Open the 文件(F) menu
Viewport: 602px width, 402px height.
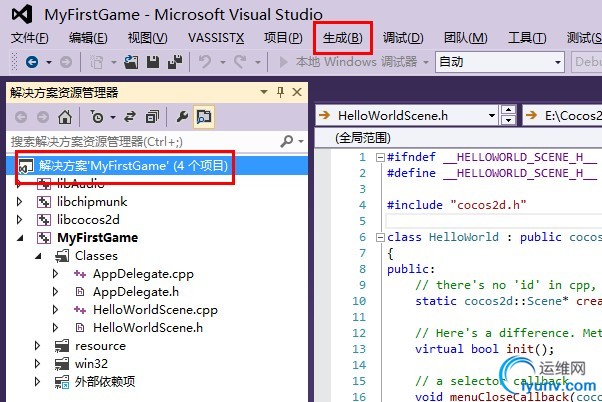(x=30, y=38)
